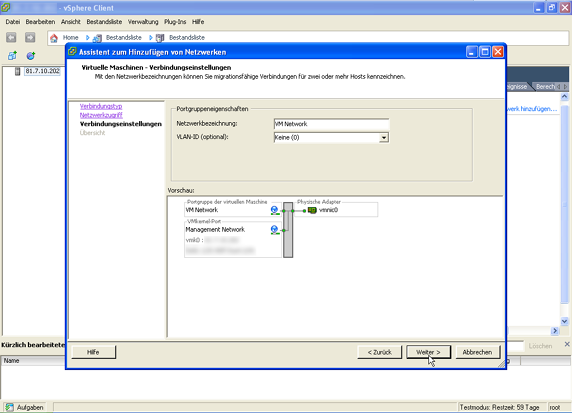Click right arrow of background horizontal scrollbar
This screenshot has width=572, height=413.
point(555,331)
